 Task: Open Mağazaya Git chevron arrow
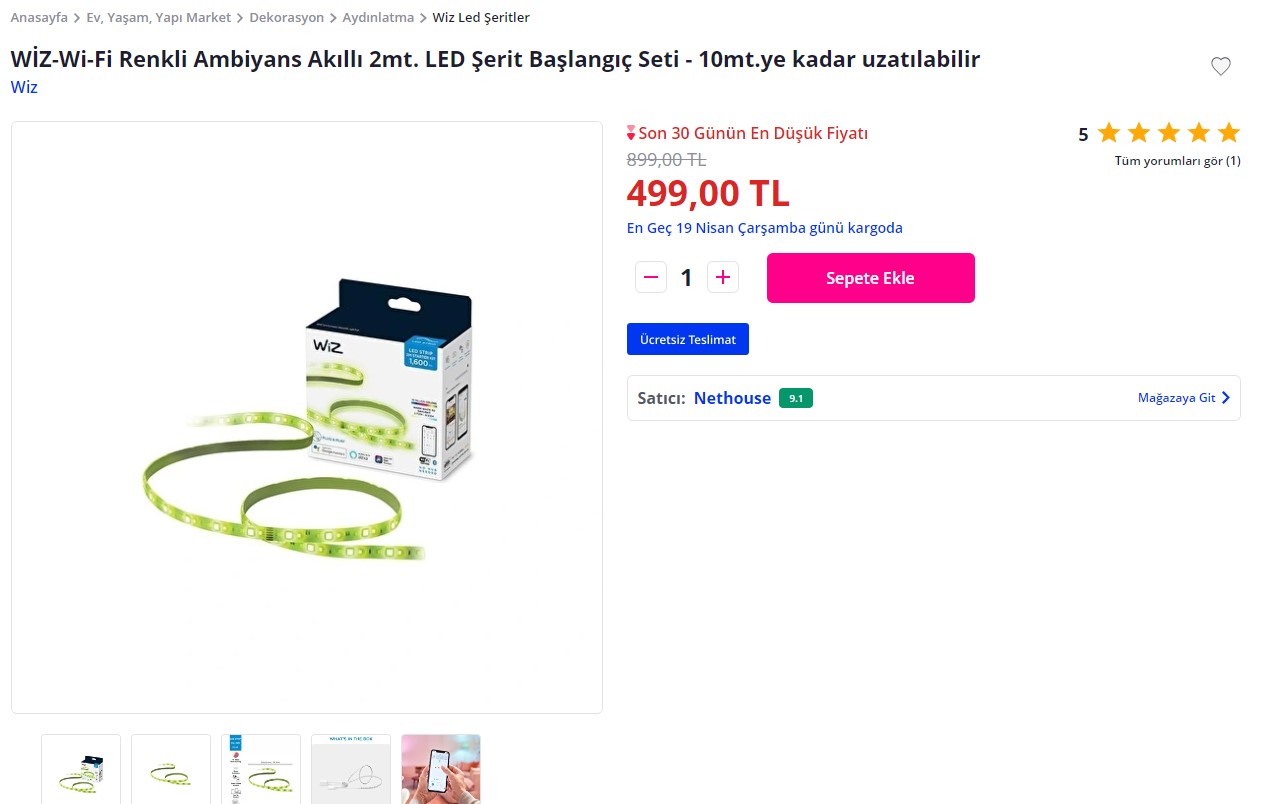coord(1226,398)
